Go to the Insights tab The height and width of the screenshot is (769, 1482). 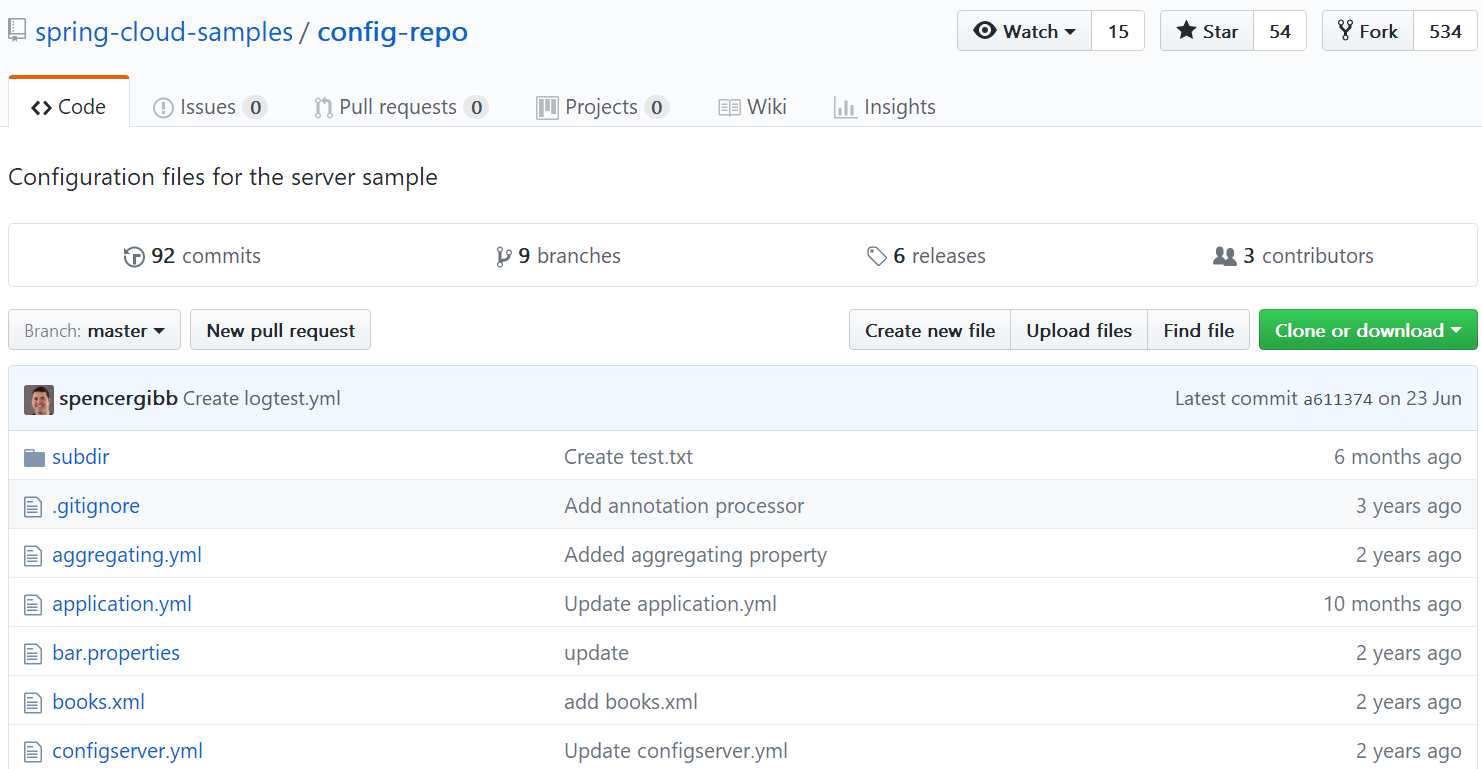pos(885,107)
